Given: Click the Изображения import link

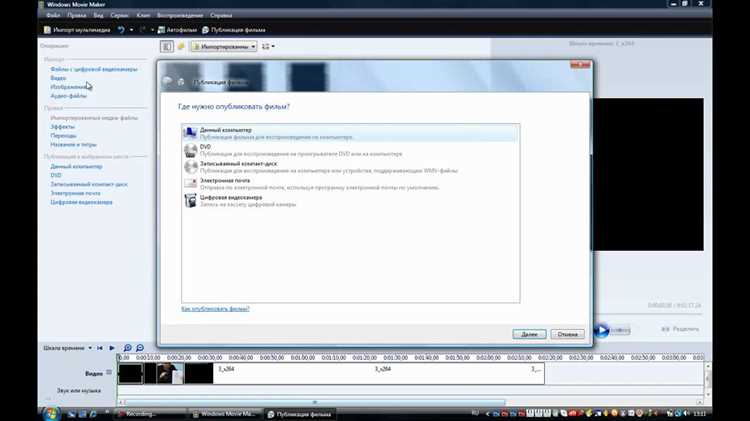Looking at the screenshot, I should click(69, 87).
